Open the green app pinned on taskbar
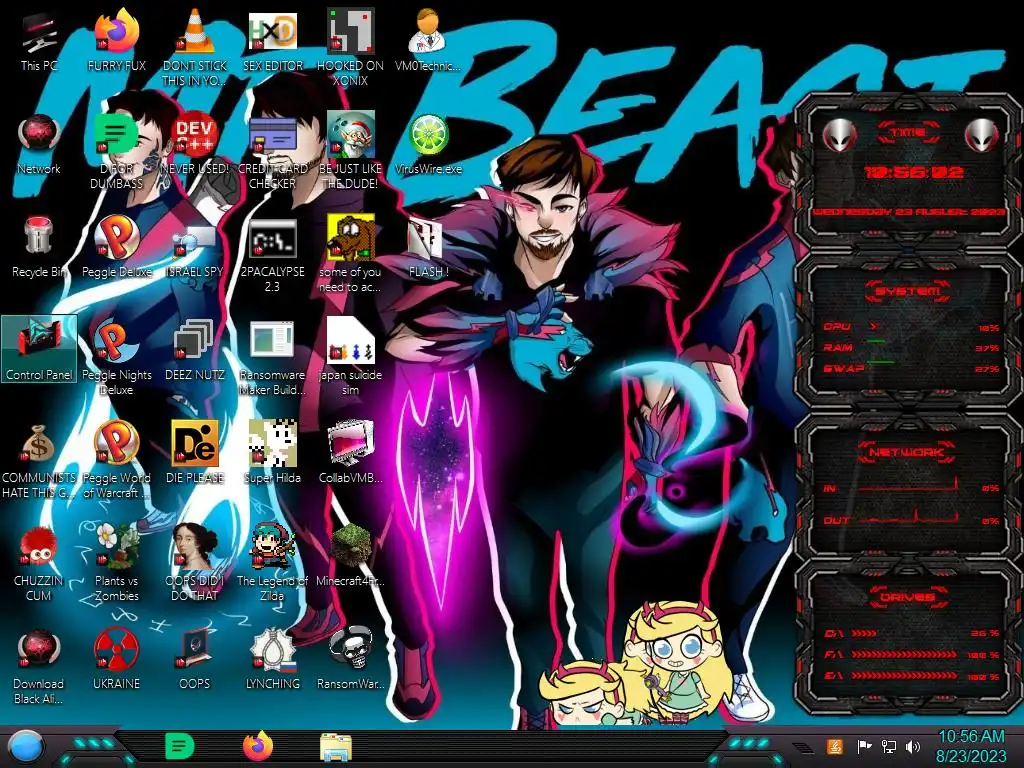The image size is (1024, 768). [x=180, y=746]
